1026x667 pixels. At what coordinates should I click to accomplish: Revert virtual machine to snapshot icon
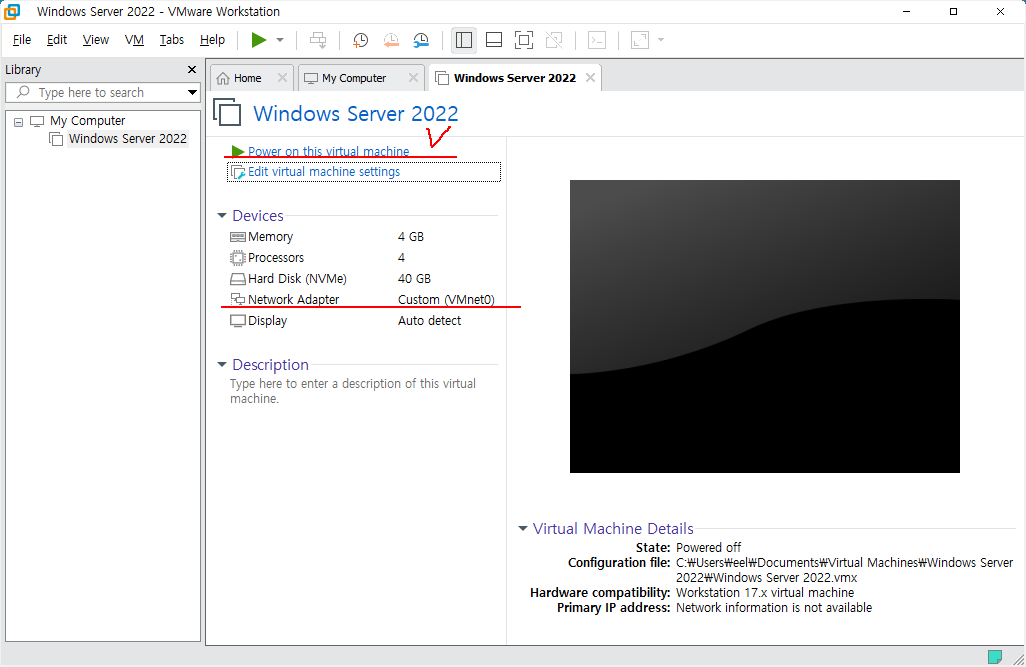point(391,40)
